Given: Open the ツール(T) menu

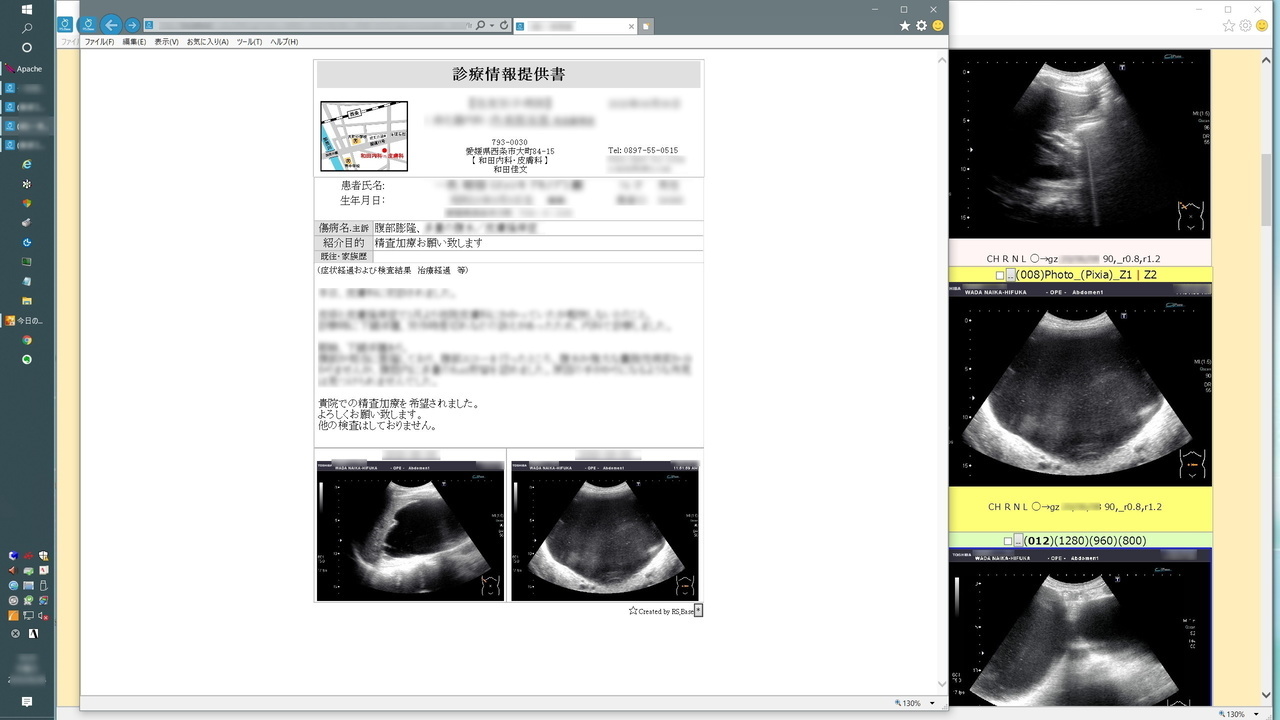Looking at the screenshot, I should tap(249, 42).
